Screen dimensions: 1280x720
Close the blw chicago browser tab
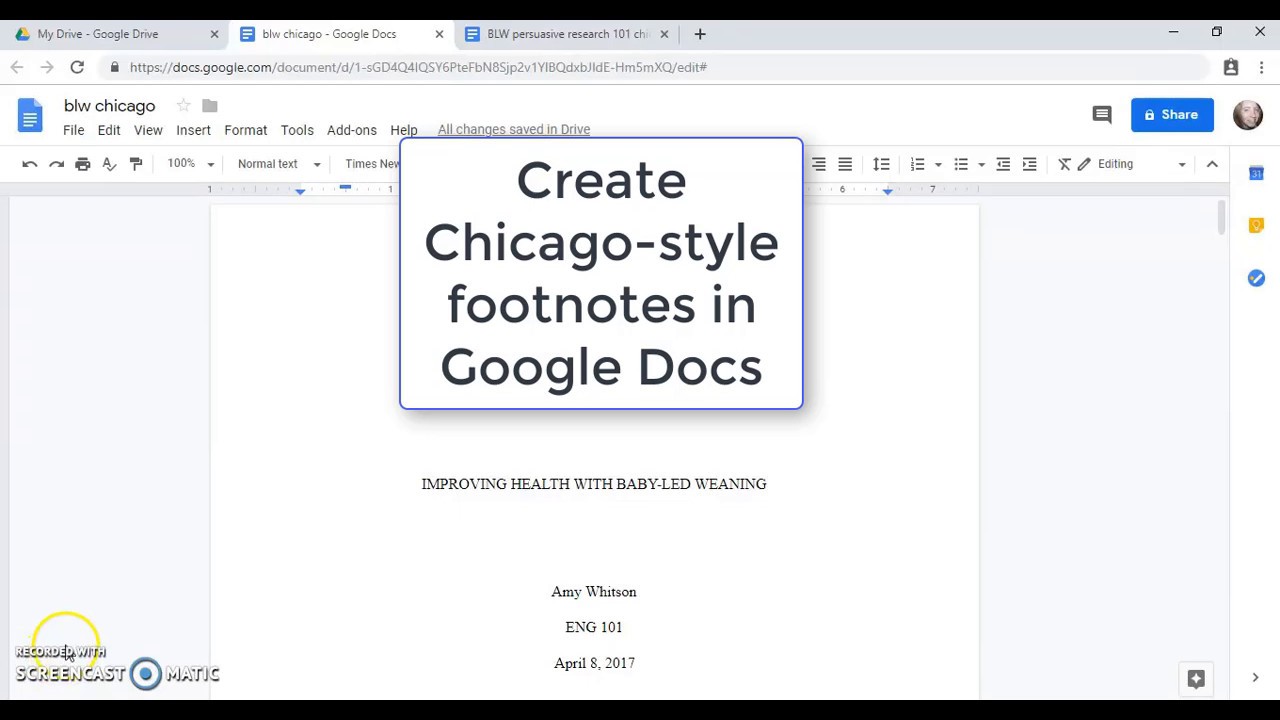[439, 34]
